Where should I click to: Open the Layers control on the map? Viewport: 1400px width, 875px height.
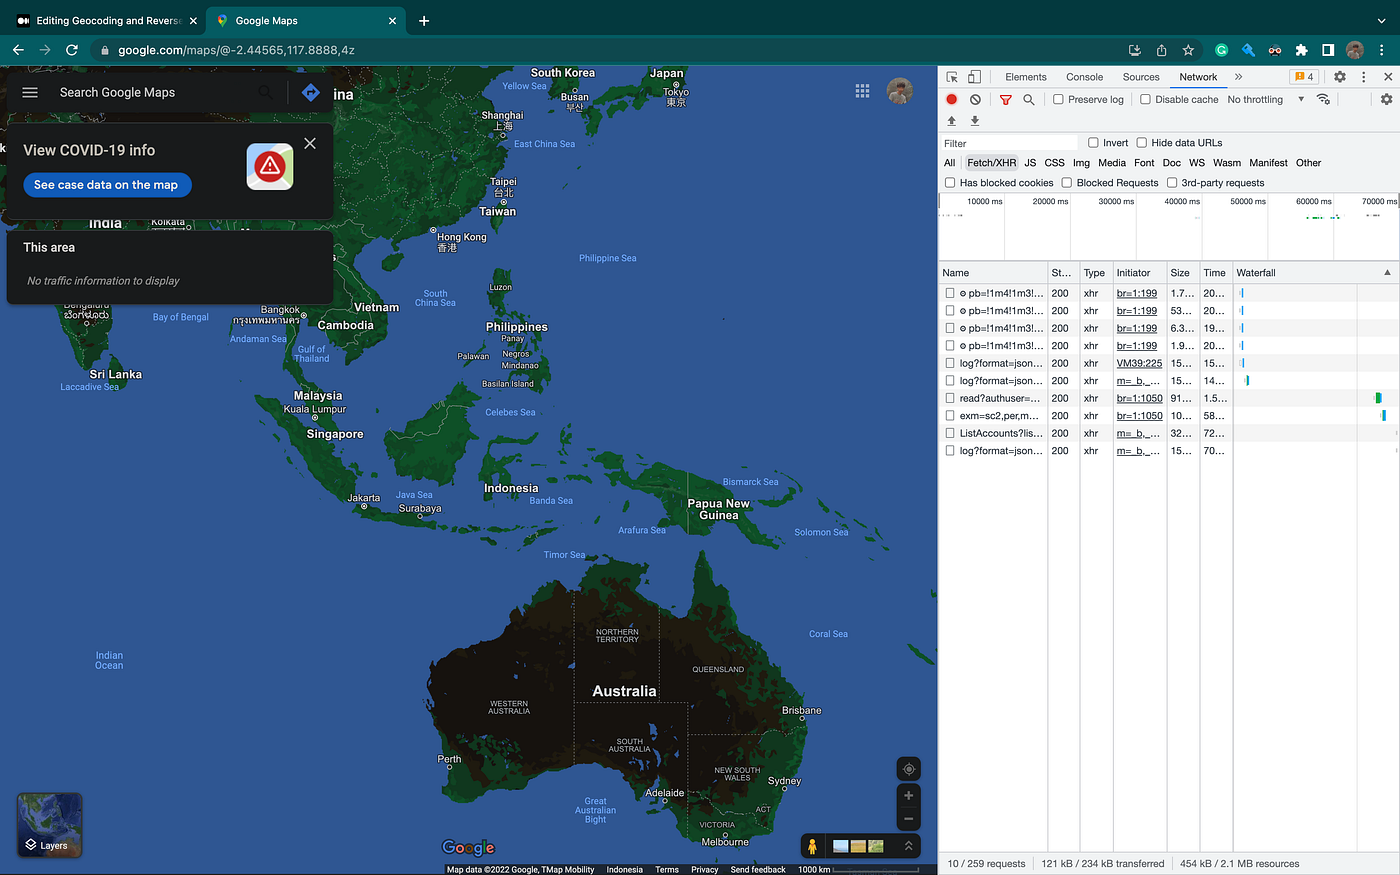click(x=48, y=825)
